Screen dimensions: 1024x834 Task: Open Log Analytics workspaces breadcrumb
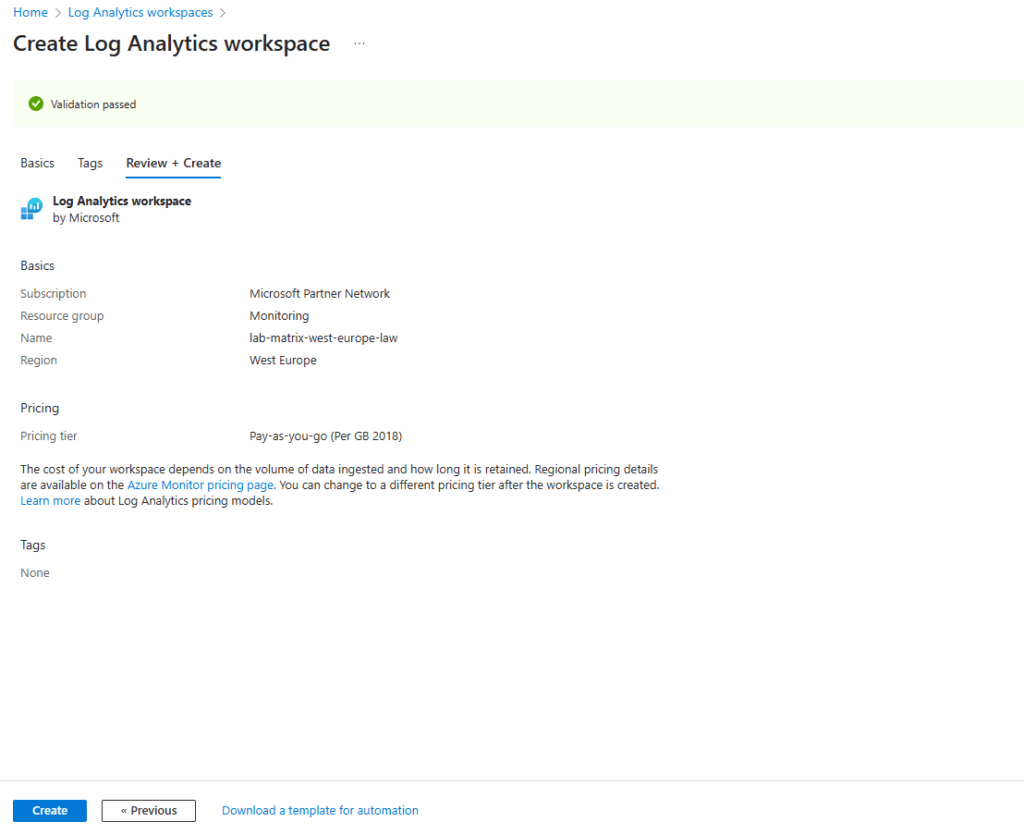140,12
